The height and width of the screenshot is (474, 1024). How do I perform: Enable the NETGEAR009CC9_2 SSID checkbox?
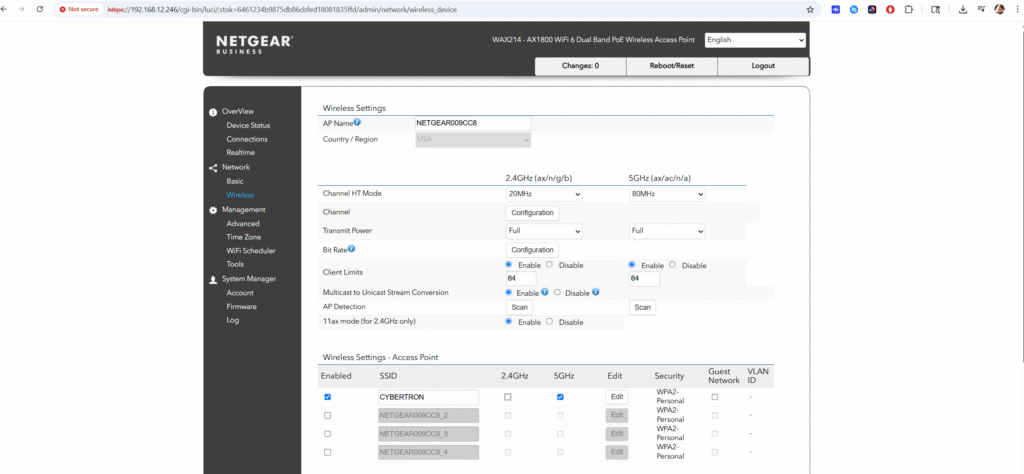(x=327, y=415)
